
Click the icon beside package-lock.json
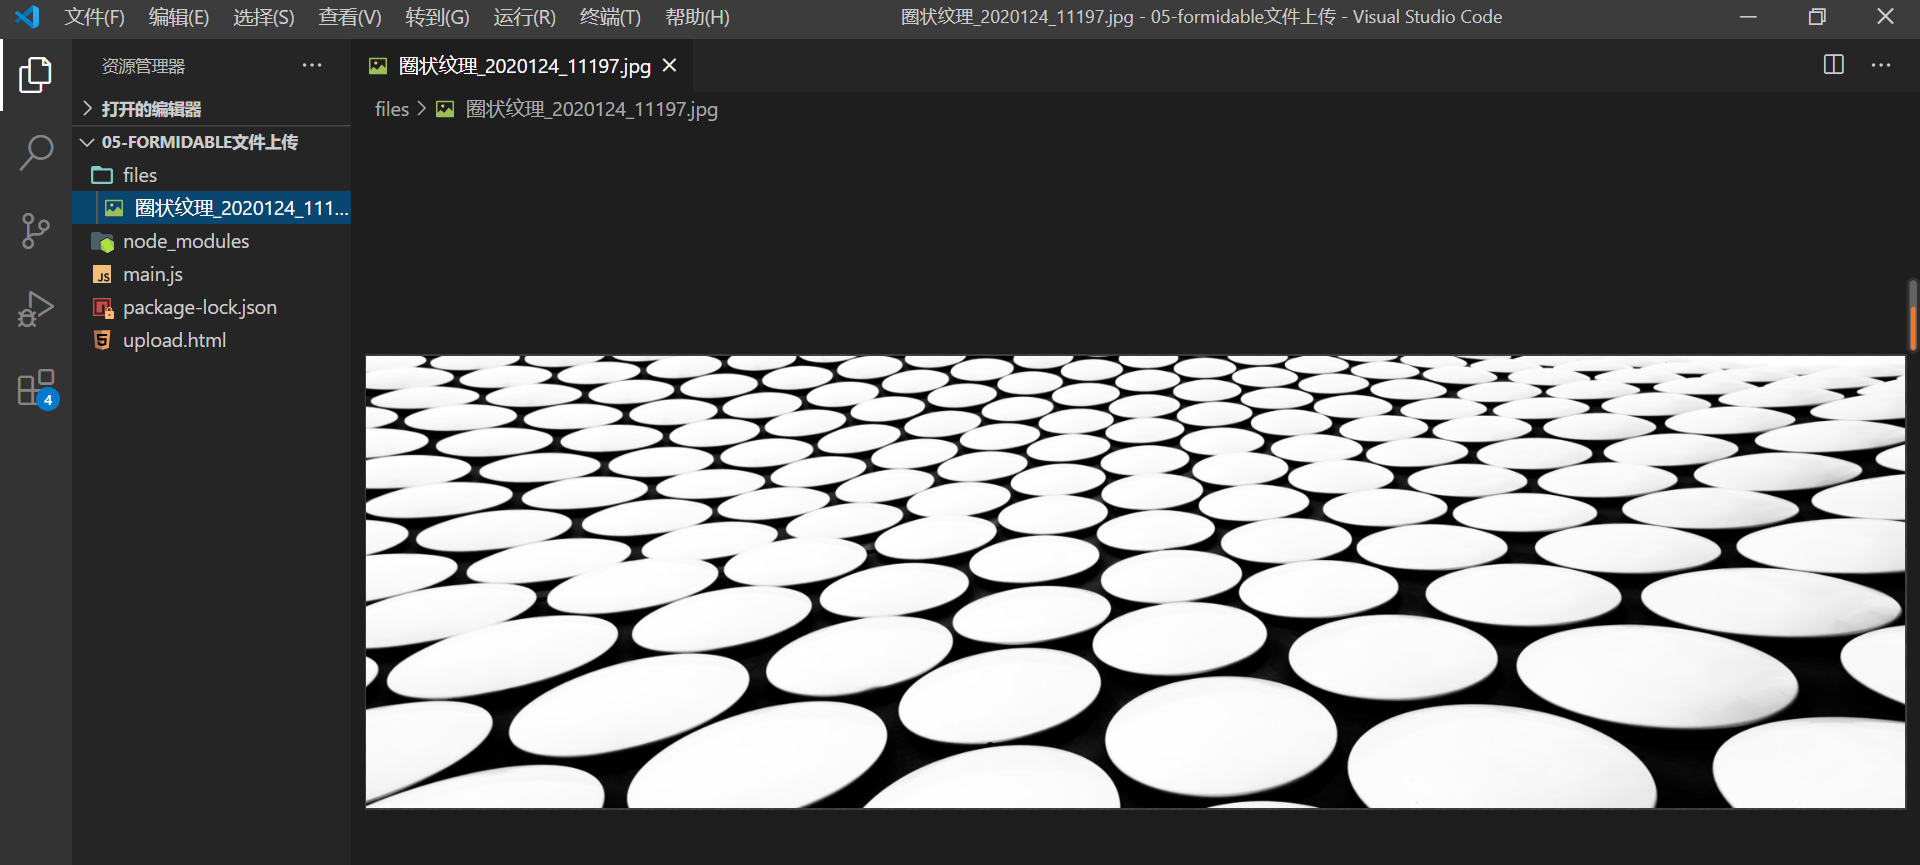(102, 307)
